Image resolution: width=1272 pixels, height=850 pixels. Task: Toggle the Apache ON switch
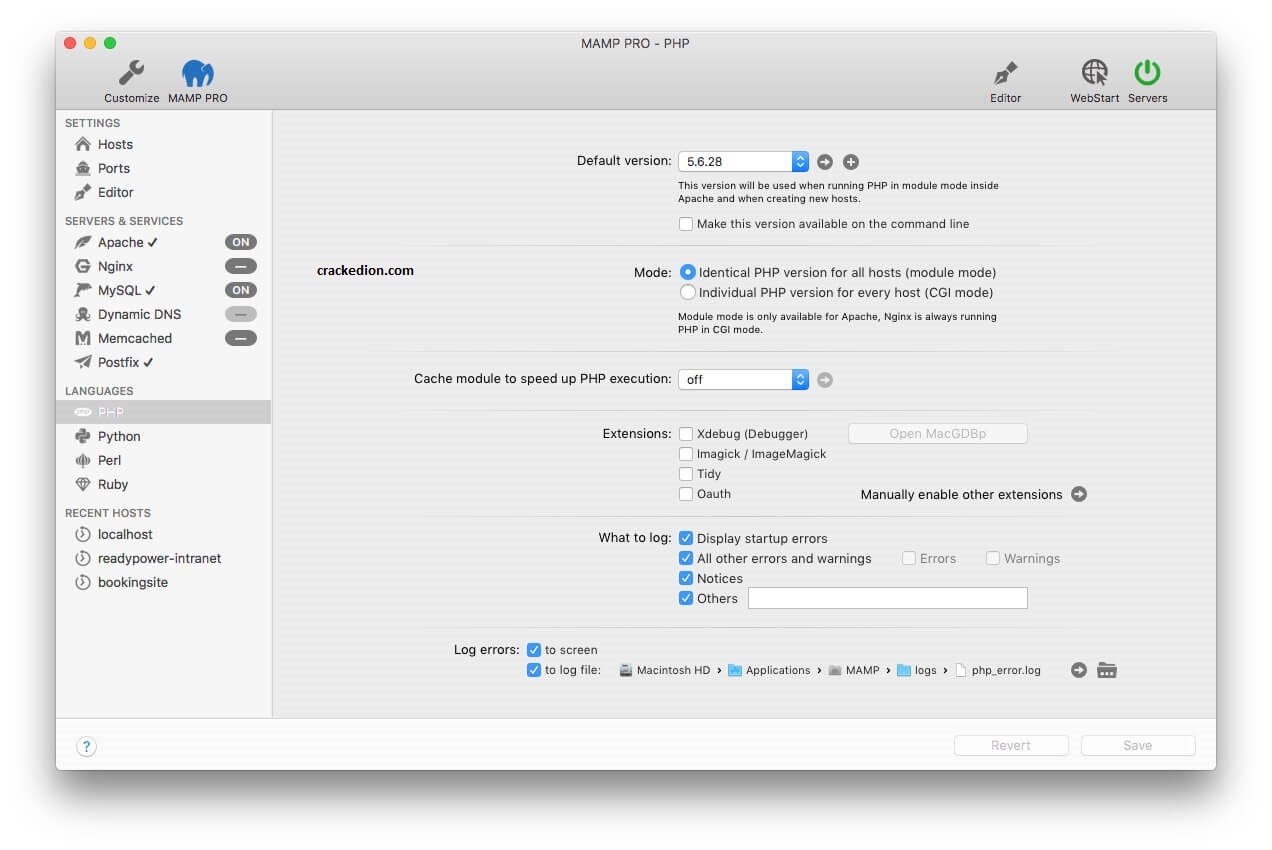240,242
